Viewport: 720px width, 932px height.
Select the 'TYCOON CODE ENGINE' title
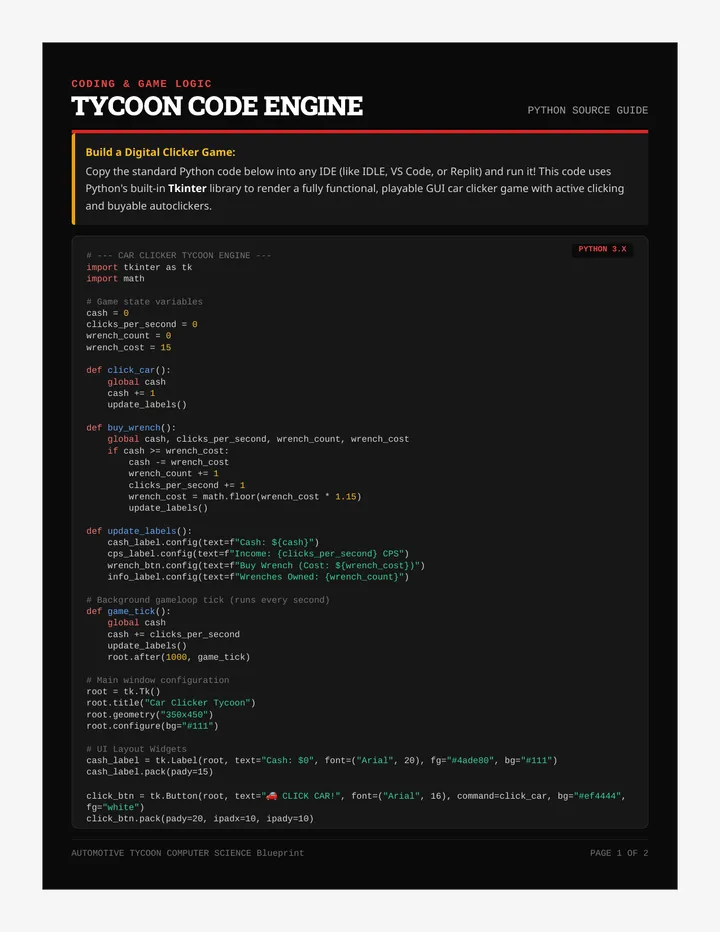[x=217, y=106]
